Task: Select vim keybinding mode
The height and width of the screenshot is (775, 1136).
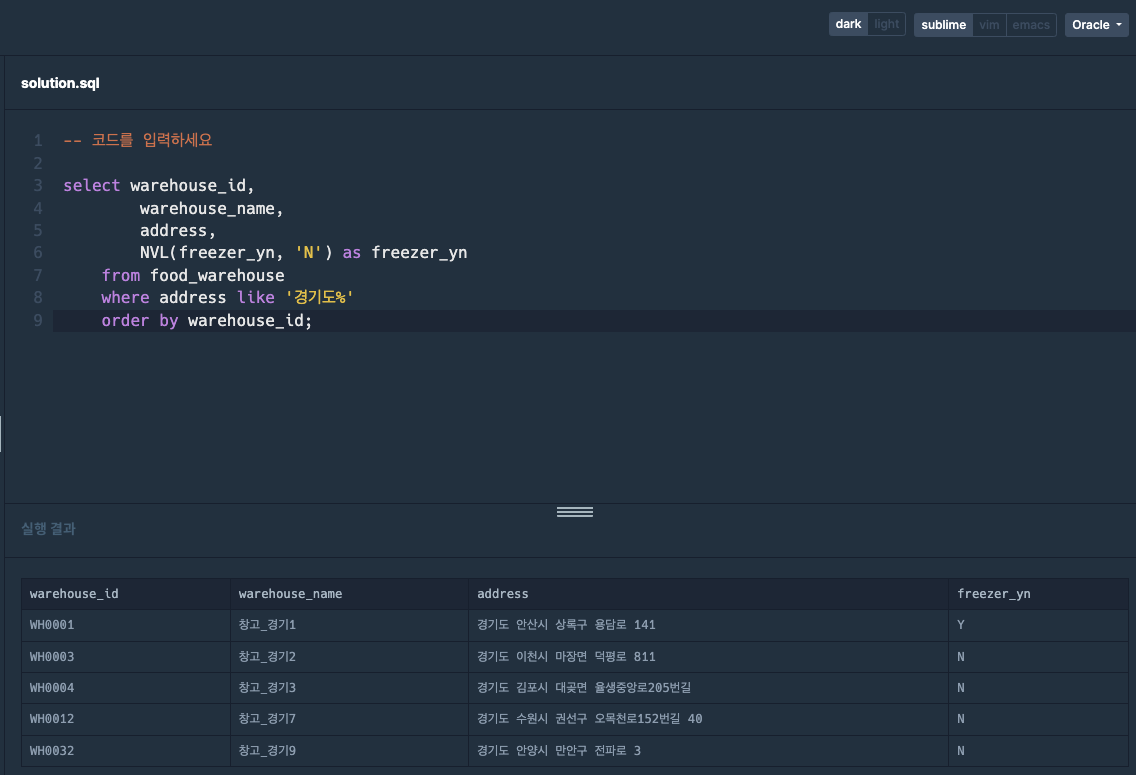Action: click(989, 25)
